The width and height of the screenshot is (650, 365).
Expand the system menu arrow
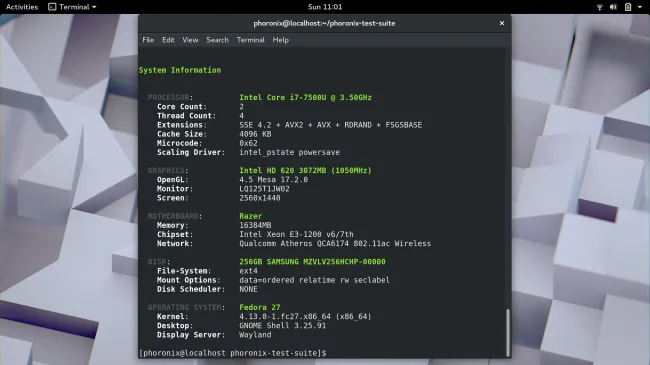[x=640, y=7]
